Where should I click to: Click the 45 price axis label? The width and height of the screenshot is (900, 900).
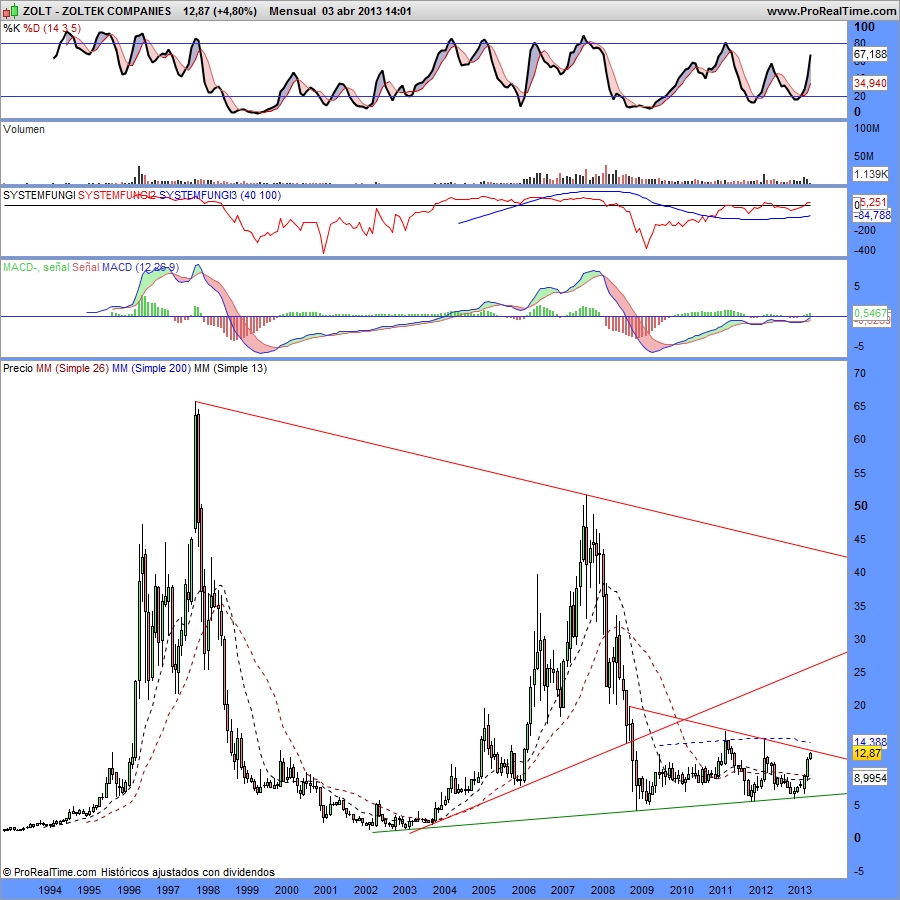point(860,540)
